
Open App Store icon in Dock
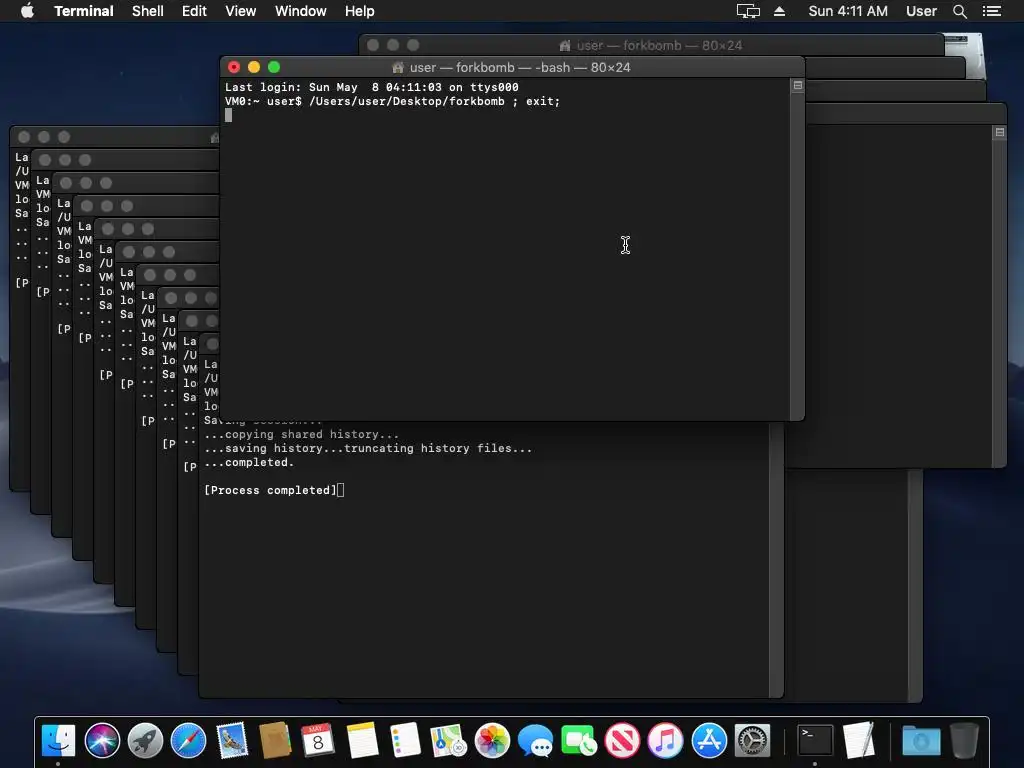tap(709, 741)
